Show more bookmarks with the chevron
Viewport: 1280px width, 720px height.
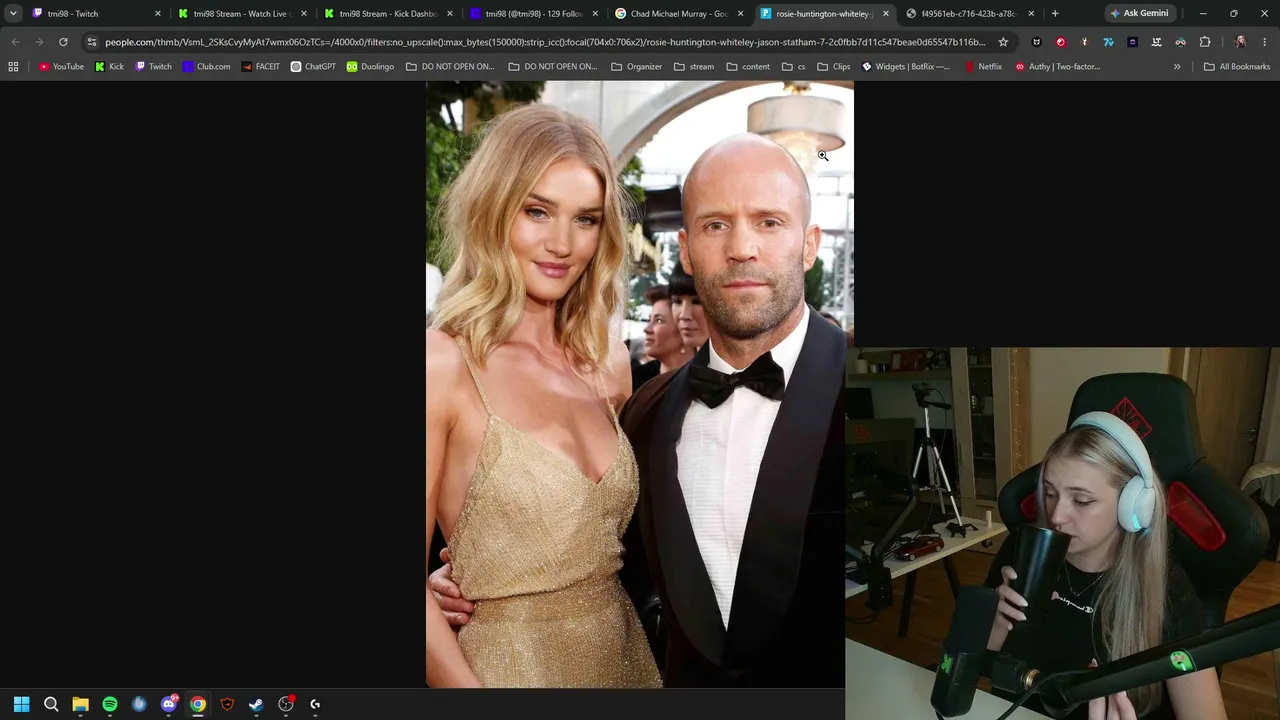pos(1177,67)
